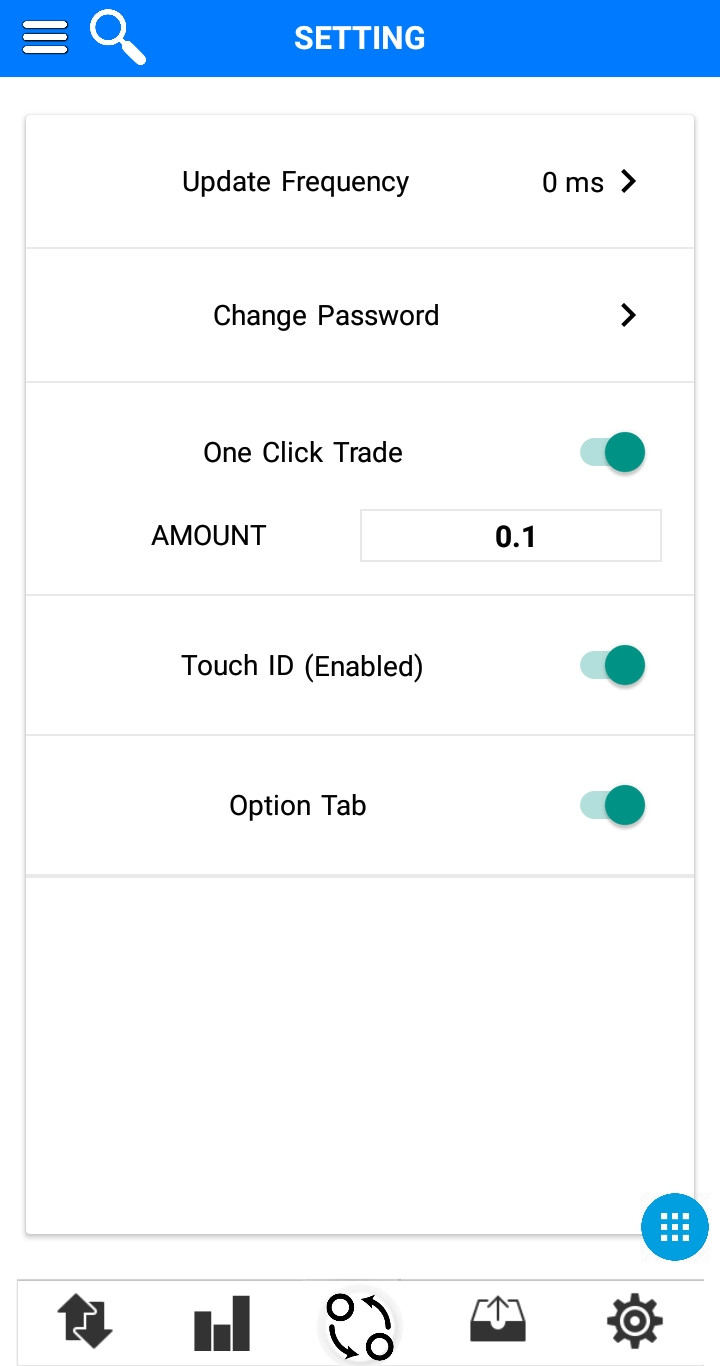The width and height of the screenshot is (720, 1366).
Task: Tap the Change Password chevron arrow
Action: coord(628,315)
